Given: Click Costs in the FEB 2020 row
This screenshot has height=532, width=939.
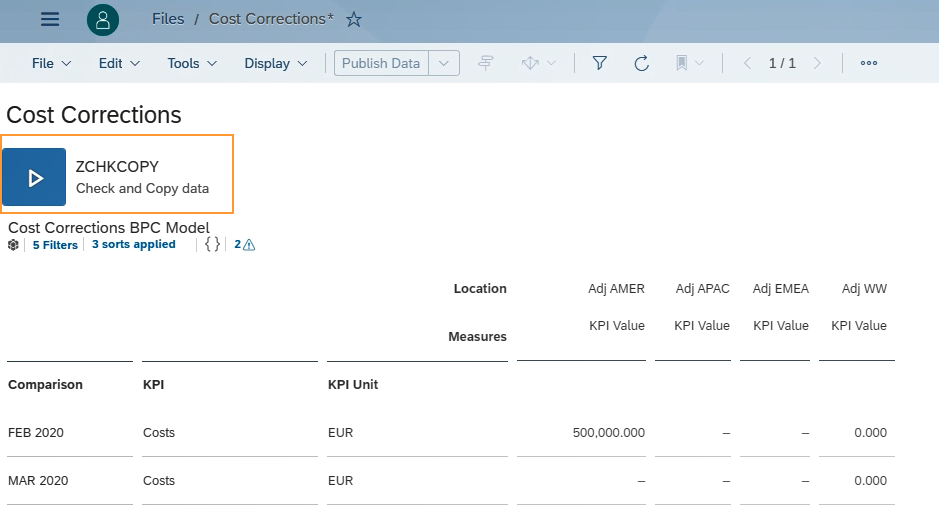Looking at the screenshot, I should (159, 433).
